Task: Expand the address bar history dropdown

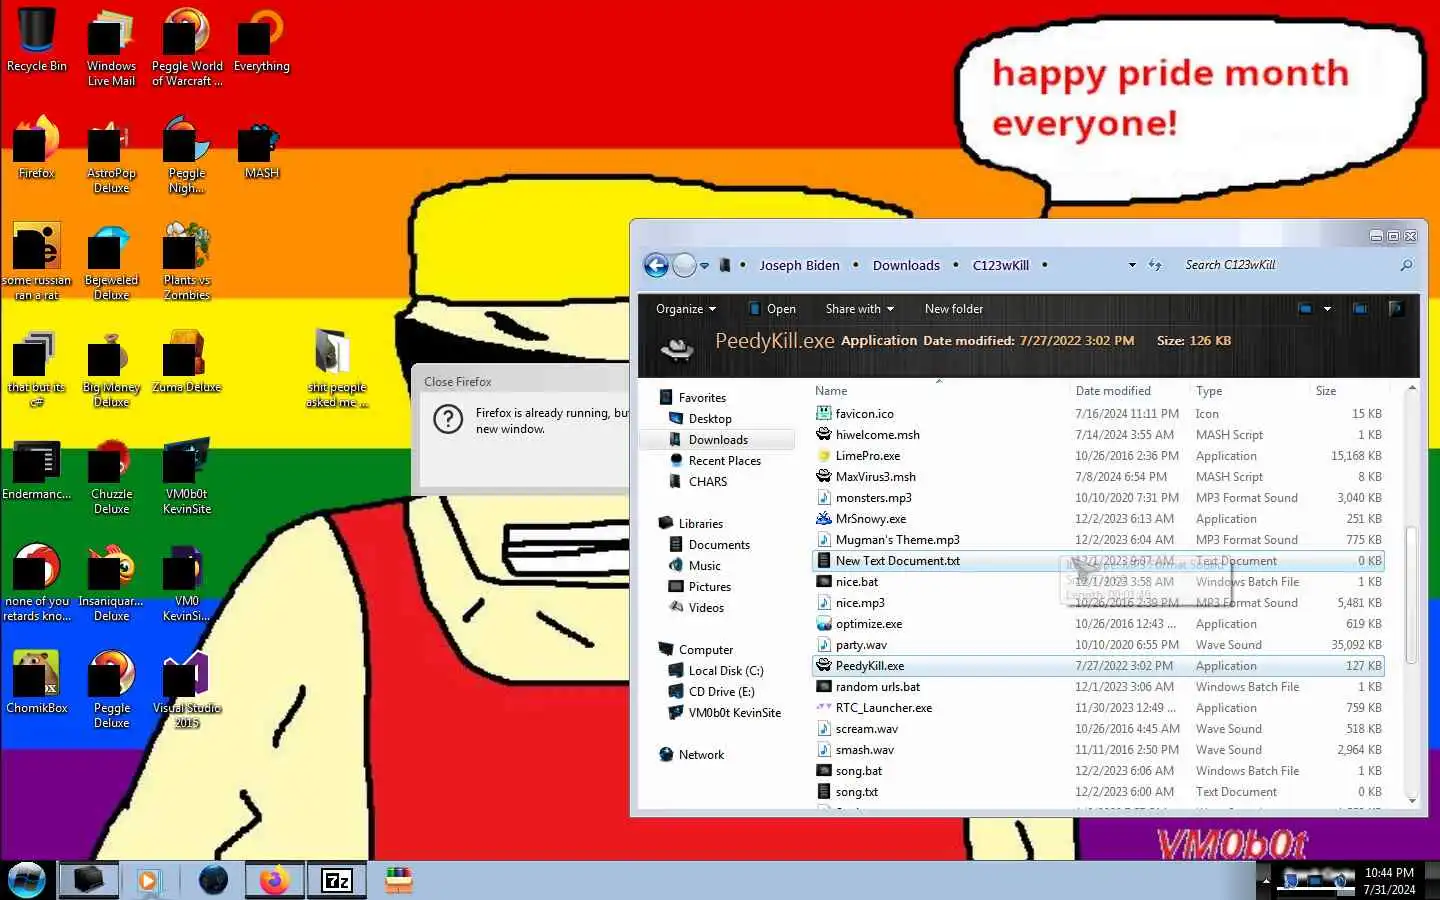Action: 1132,265
